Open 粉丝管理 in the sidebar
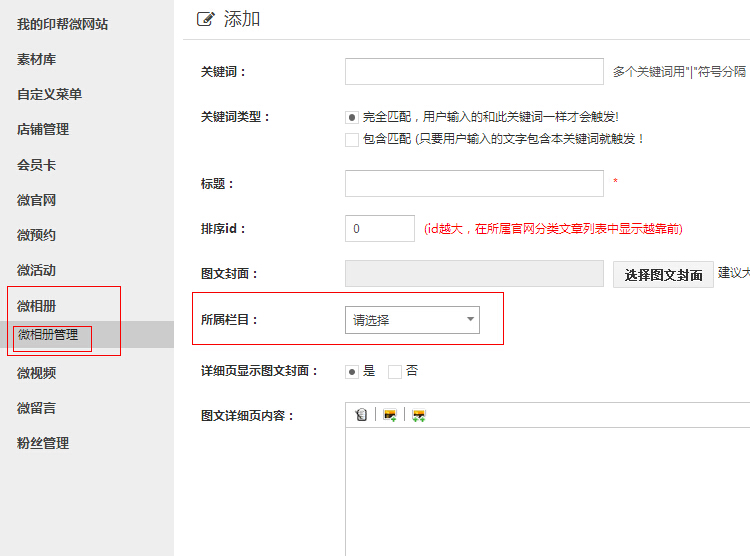The width and height of the screenshot is (750, 556). click(x=43, y=443)
